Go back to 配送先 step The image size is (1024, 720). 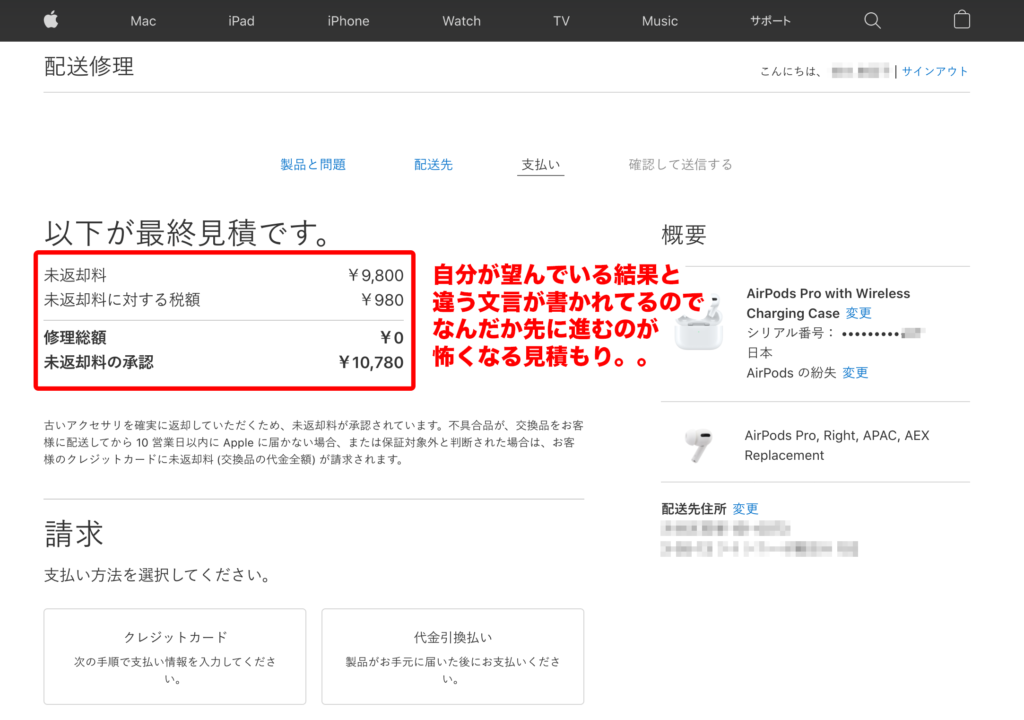coord(433,165)
